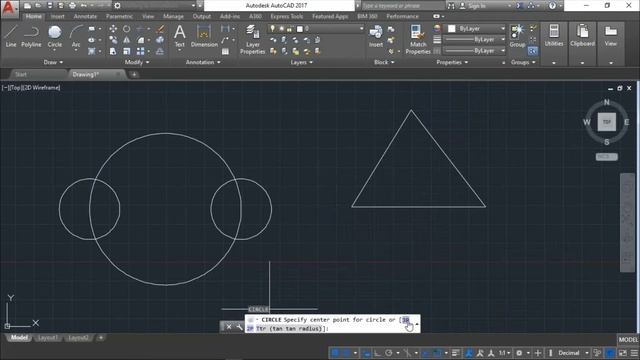Toggle lineweight display in status bar

[x=456, y=353]
